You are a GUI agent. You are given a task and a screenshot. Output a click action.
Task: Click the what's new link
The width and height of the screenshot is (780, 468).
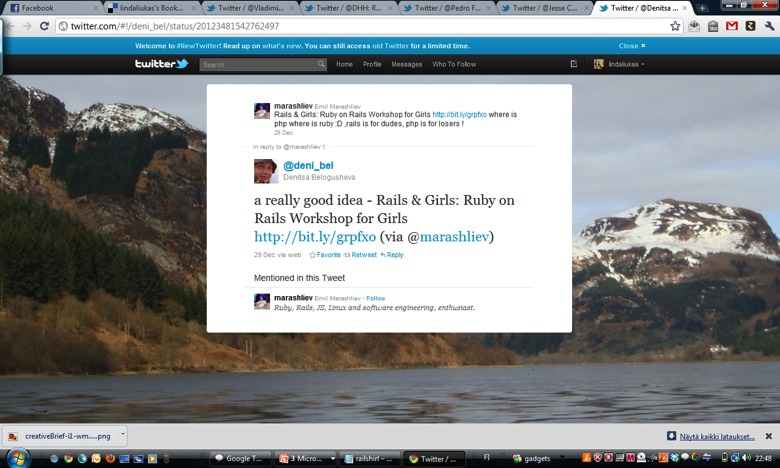point(282,46)
